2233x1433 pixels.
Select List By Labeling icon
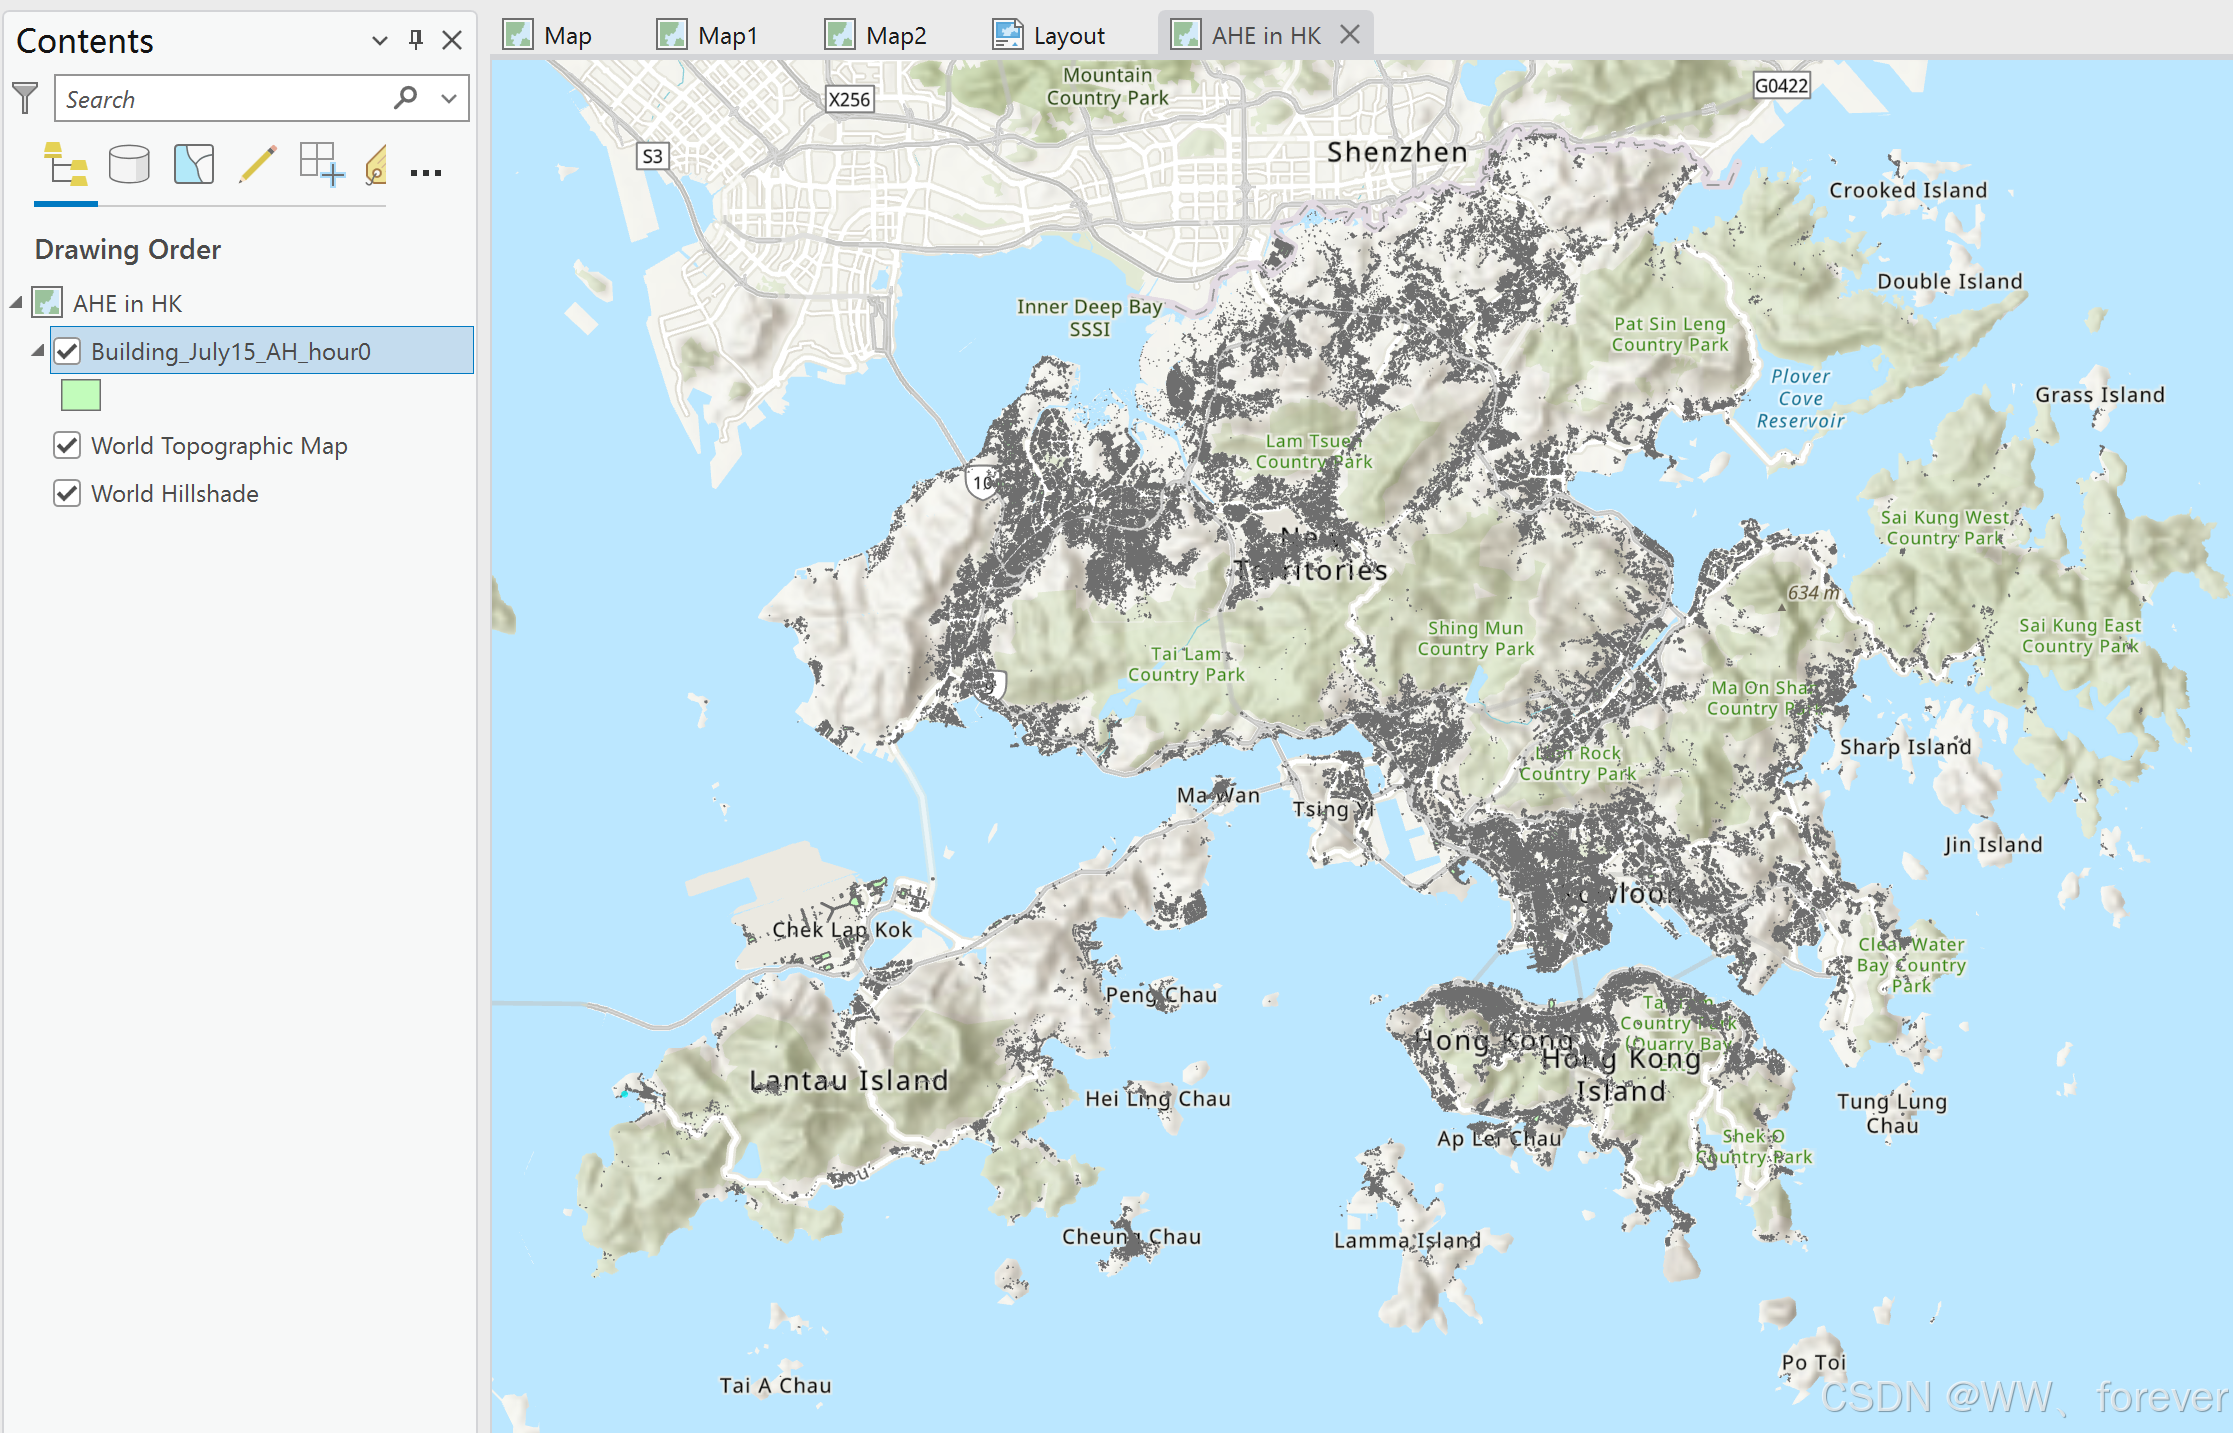pos(377,165)
